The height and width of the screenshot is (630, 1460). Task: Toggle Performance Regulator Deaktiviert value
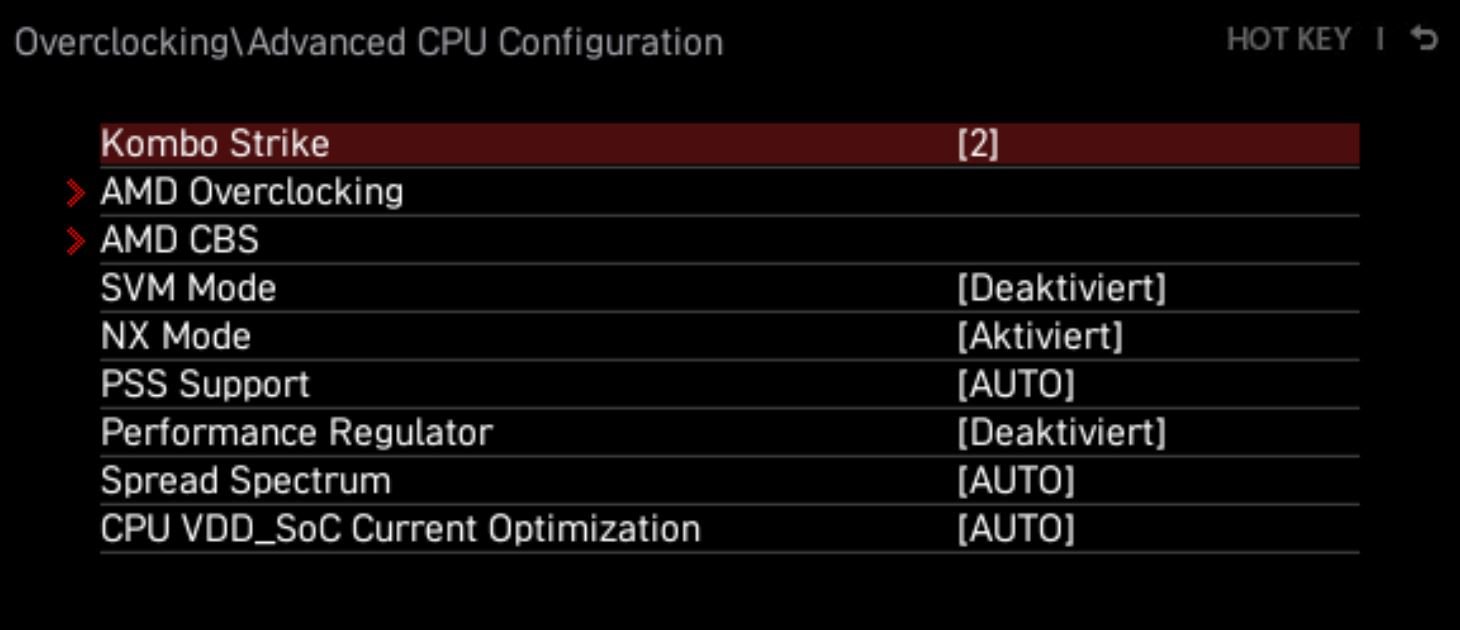point(1061,433)
